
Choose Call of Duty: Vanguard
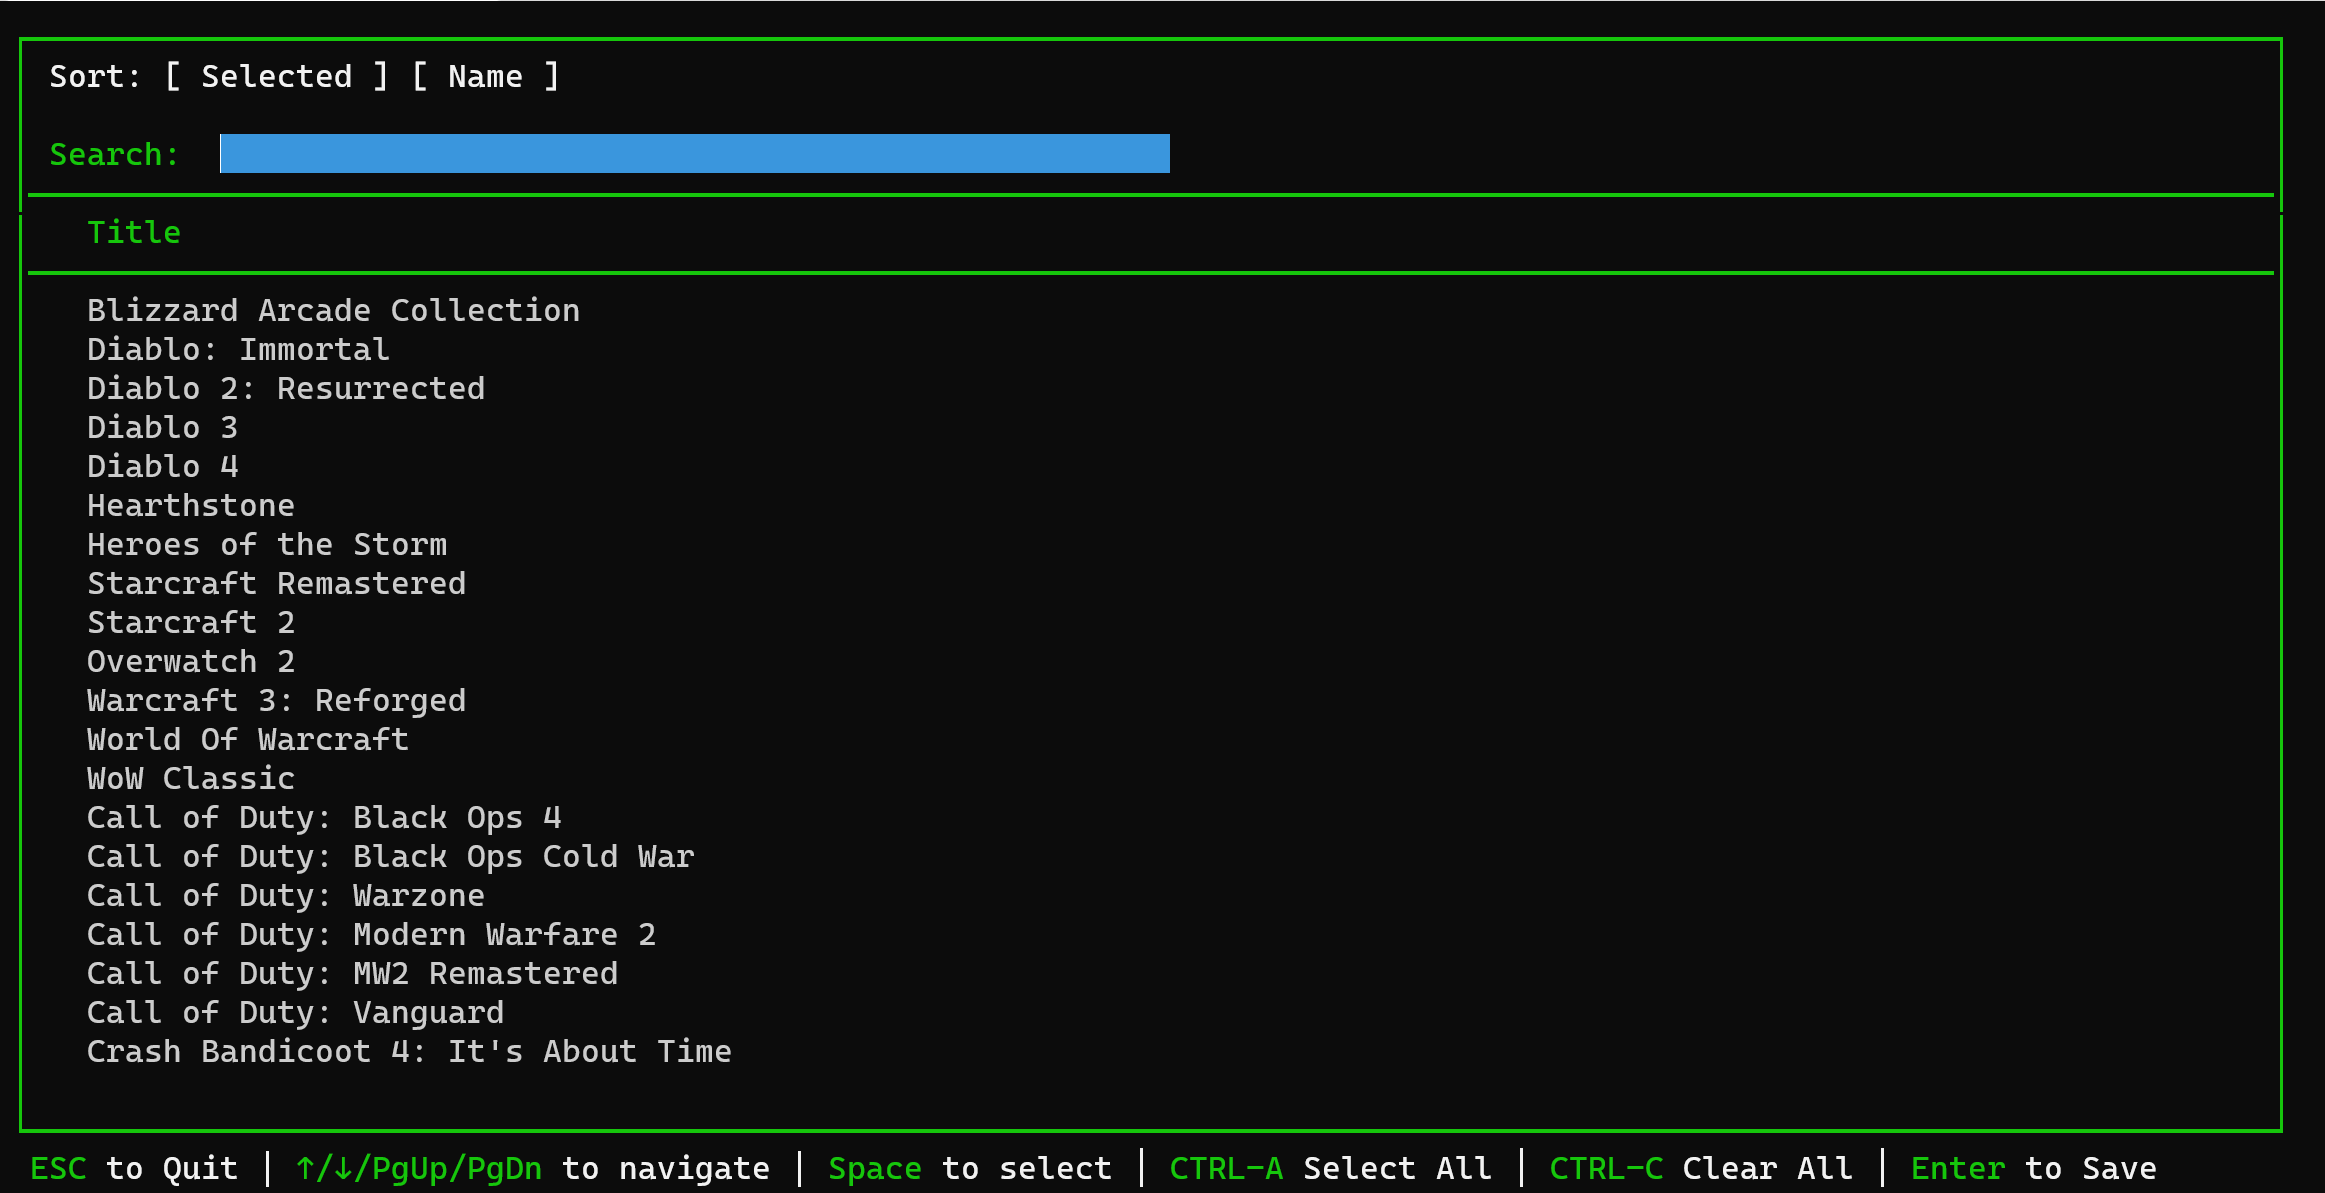pos(295,1013)
